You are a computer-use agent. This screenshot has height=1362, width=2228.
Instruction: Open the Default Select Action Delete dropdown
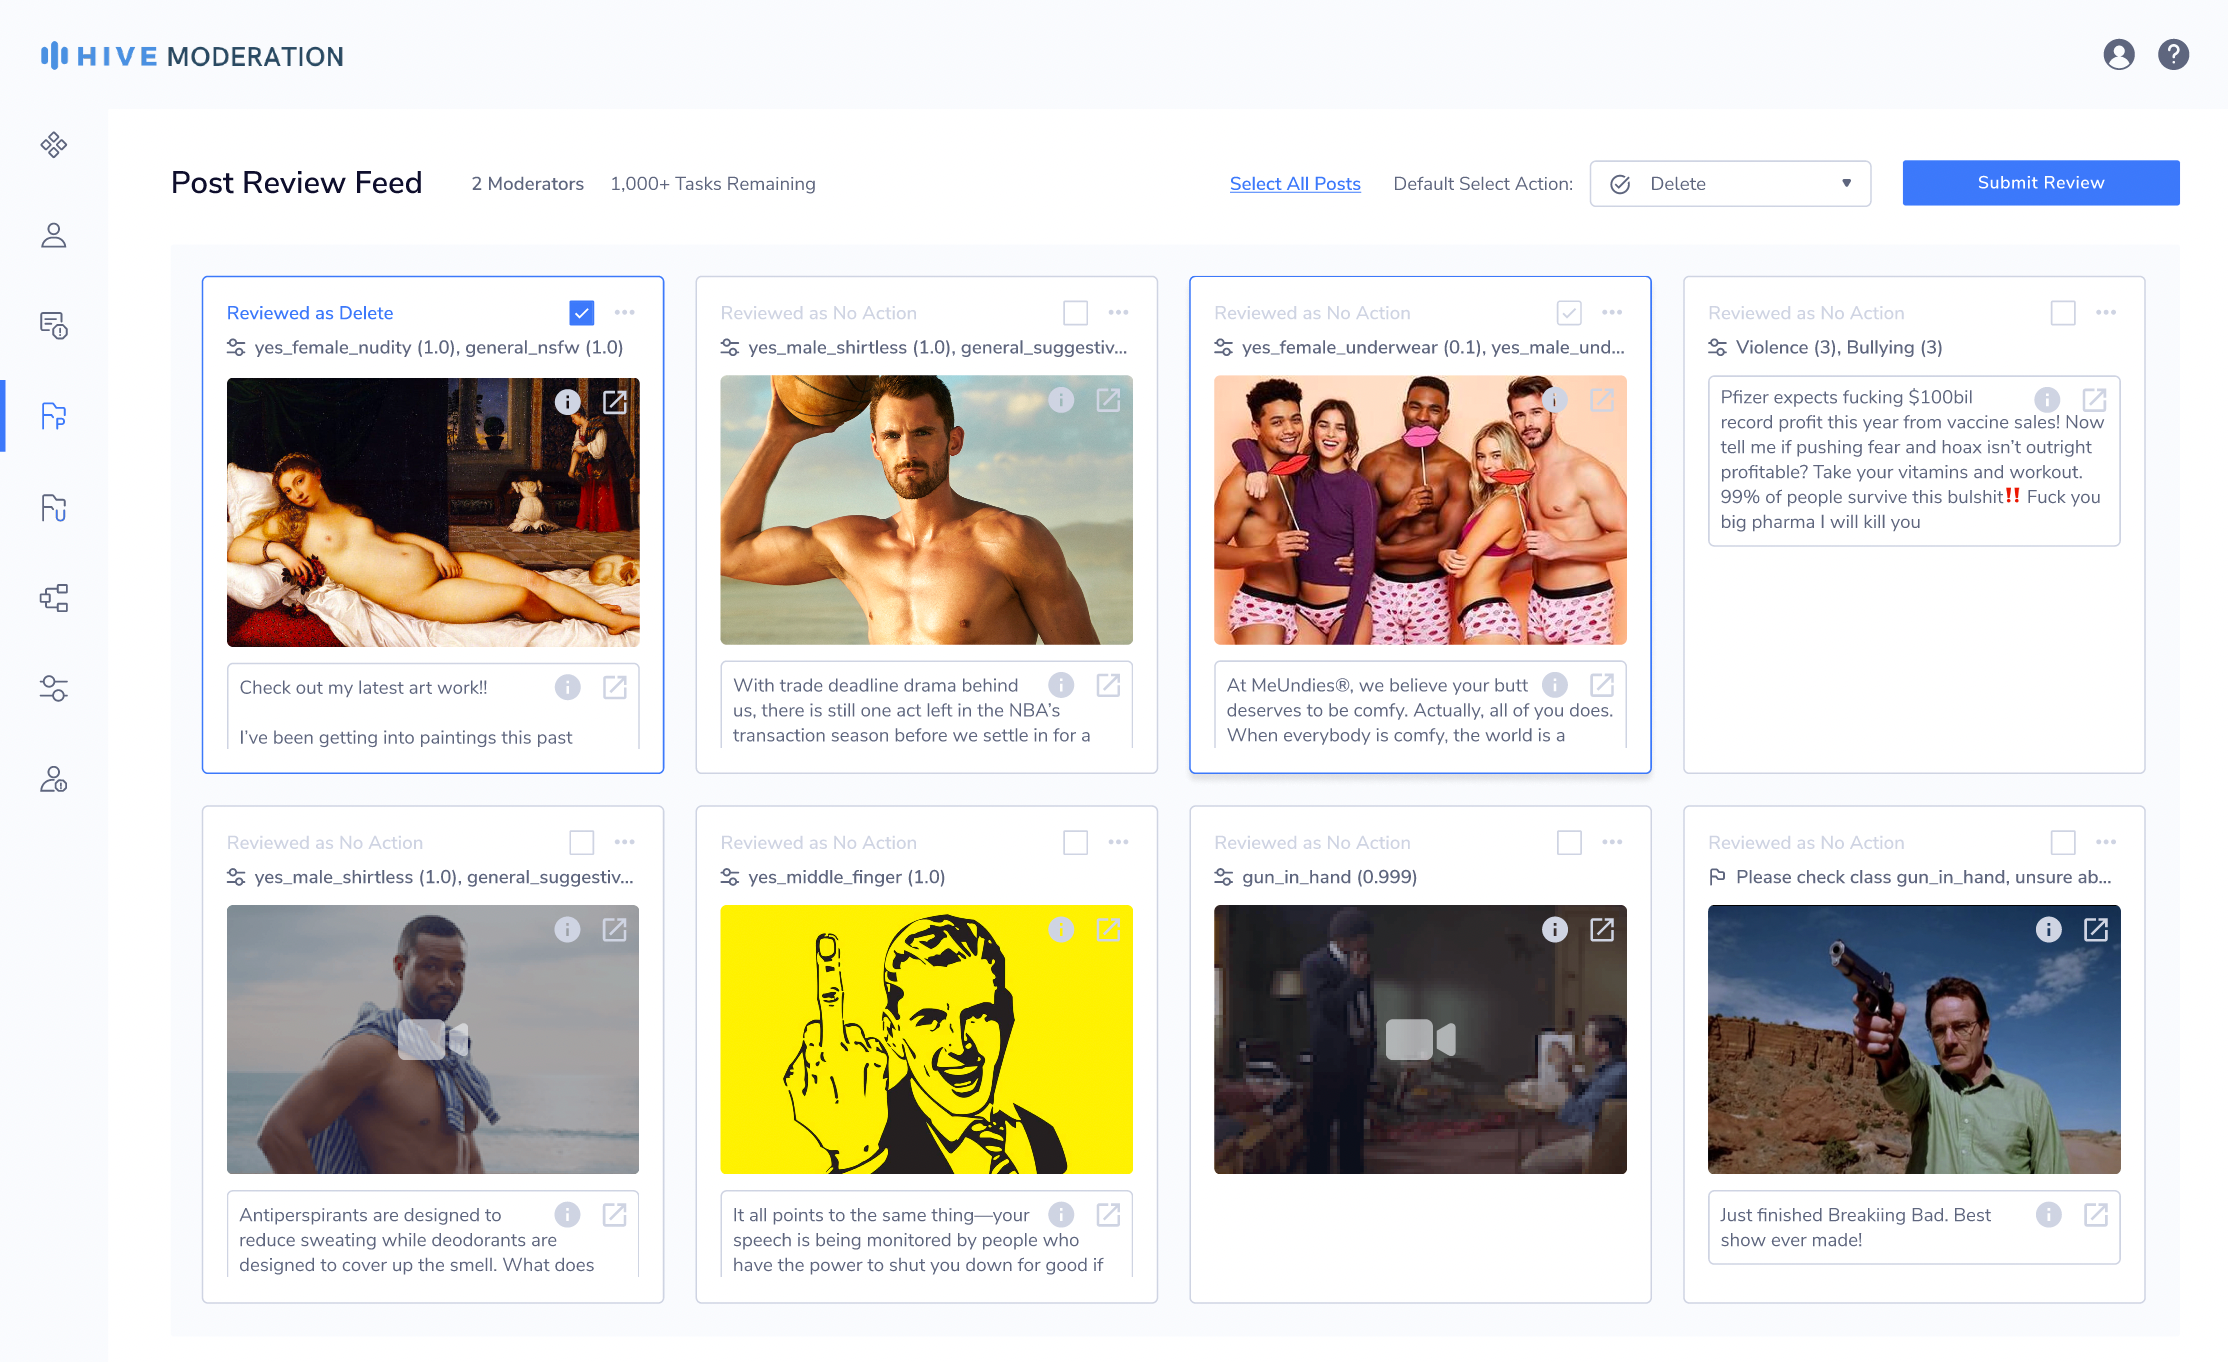coord(1730,184)
